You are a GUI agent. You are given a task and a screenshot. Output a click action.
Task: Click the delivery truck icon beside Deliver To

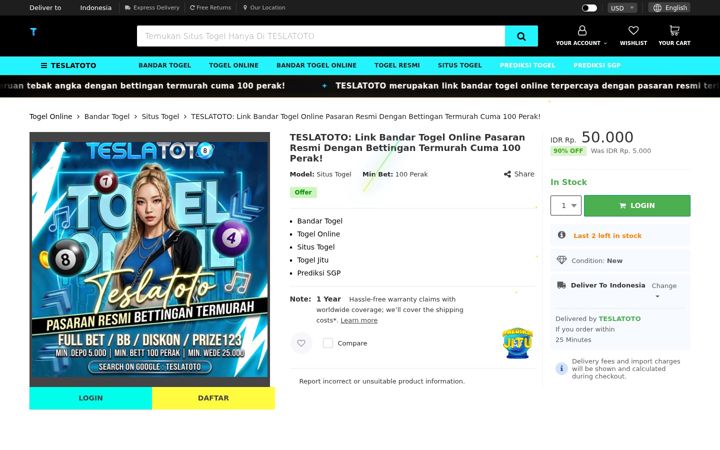click(561, 285)
